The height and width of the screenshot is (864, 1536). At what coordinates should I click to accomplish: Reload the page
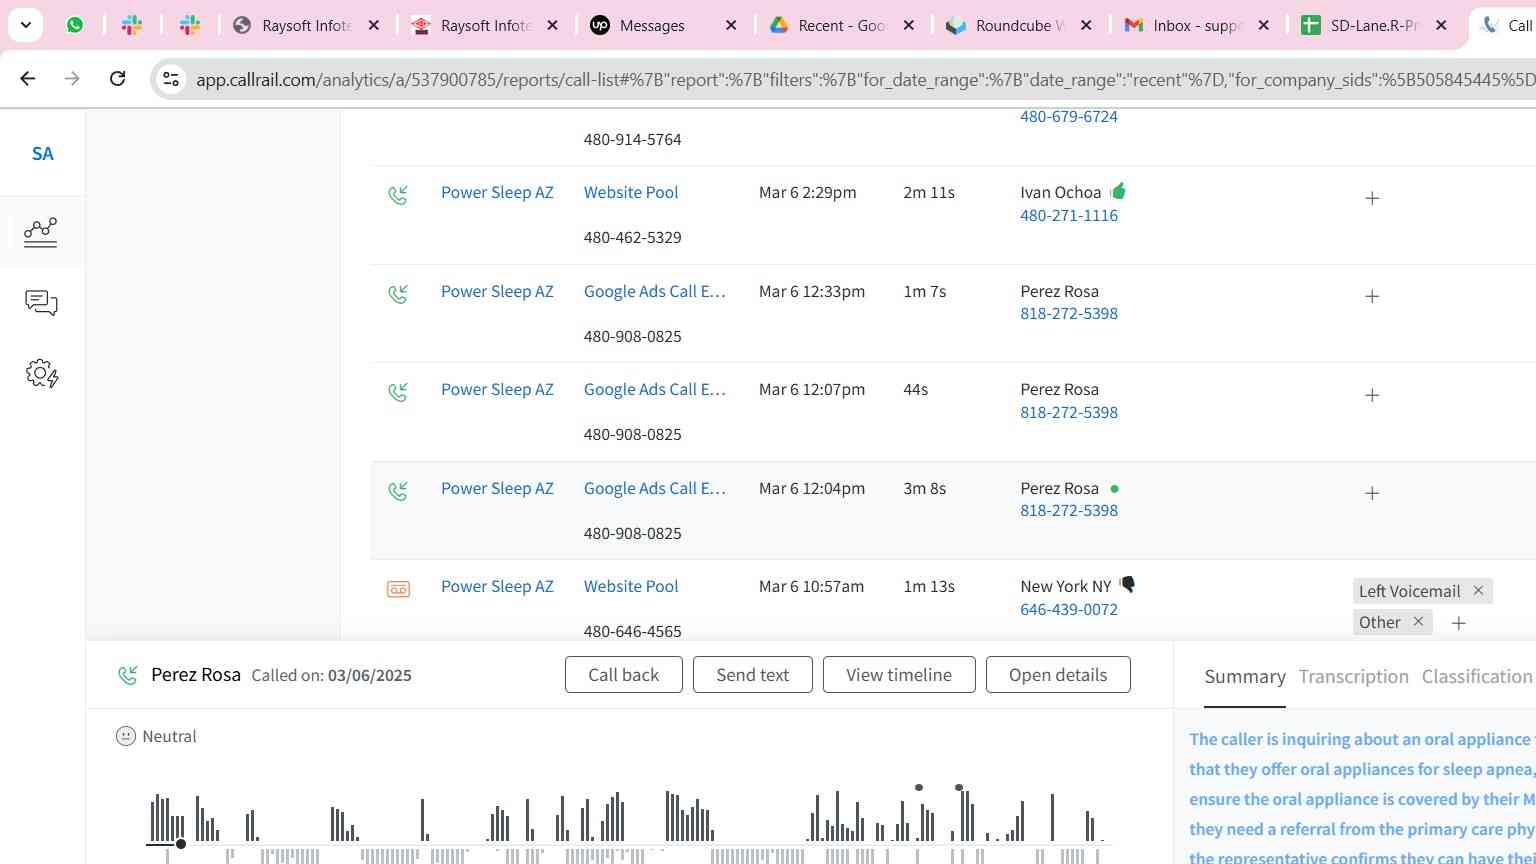117,78
